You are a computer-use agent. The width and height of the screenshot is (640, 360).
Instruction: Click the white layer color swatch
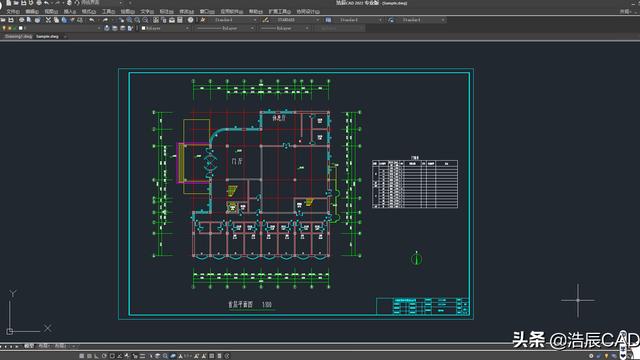(x=20, y=28)
